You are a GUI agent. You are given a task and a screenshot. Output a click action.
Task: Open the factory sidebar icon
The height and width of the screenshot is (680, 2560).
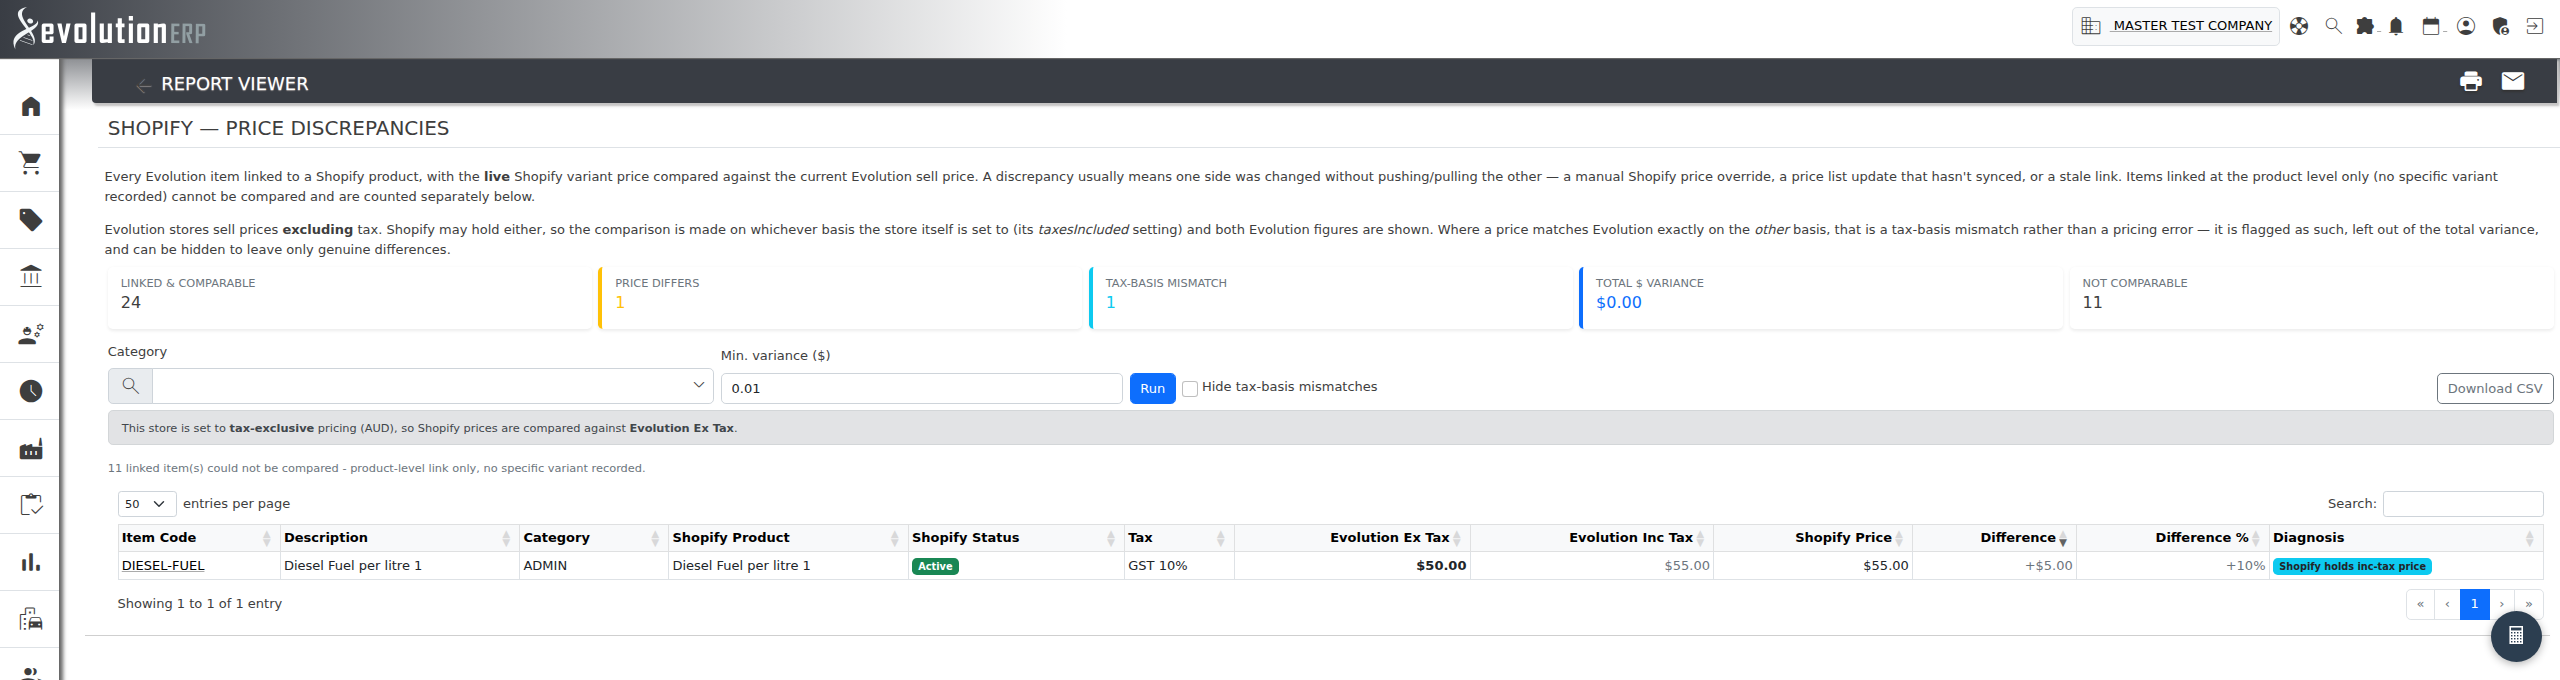pyautogui.click(x=31, y=448)
